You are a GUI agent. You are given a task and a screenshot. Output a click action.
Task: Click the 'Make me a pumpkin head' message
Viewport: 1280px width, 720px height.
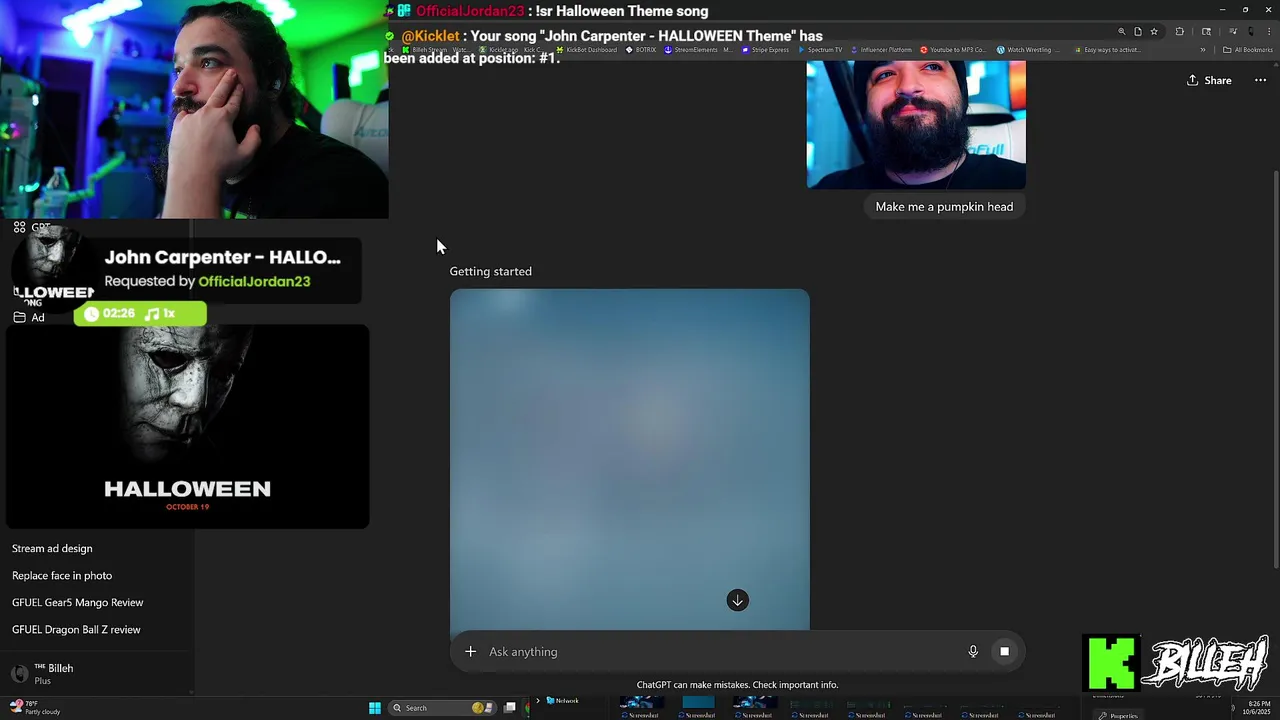pyautogui.click(x=944, y=207)
